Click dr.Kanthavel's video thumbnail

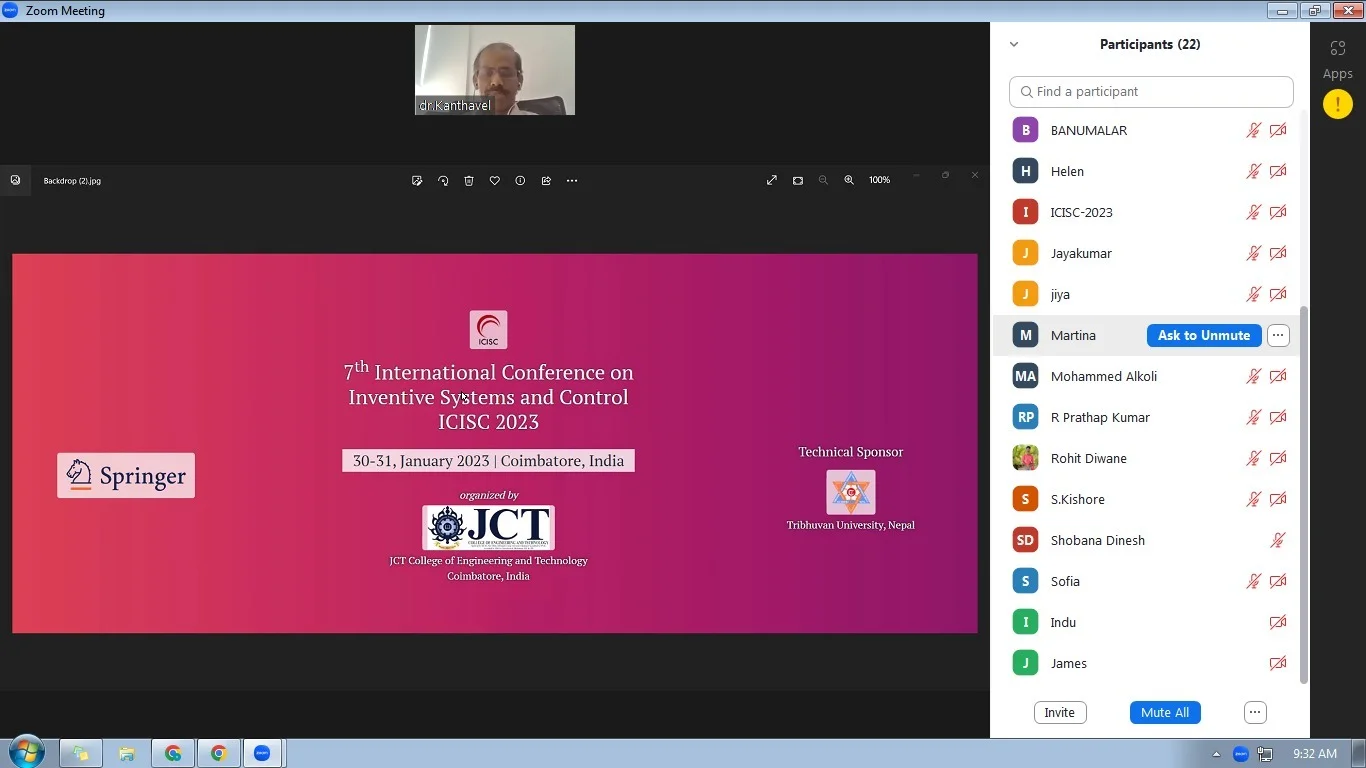point(495,70)
